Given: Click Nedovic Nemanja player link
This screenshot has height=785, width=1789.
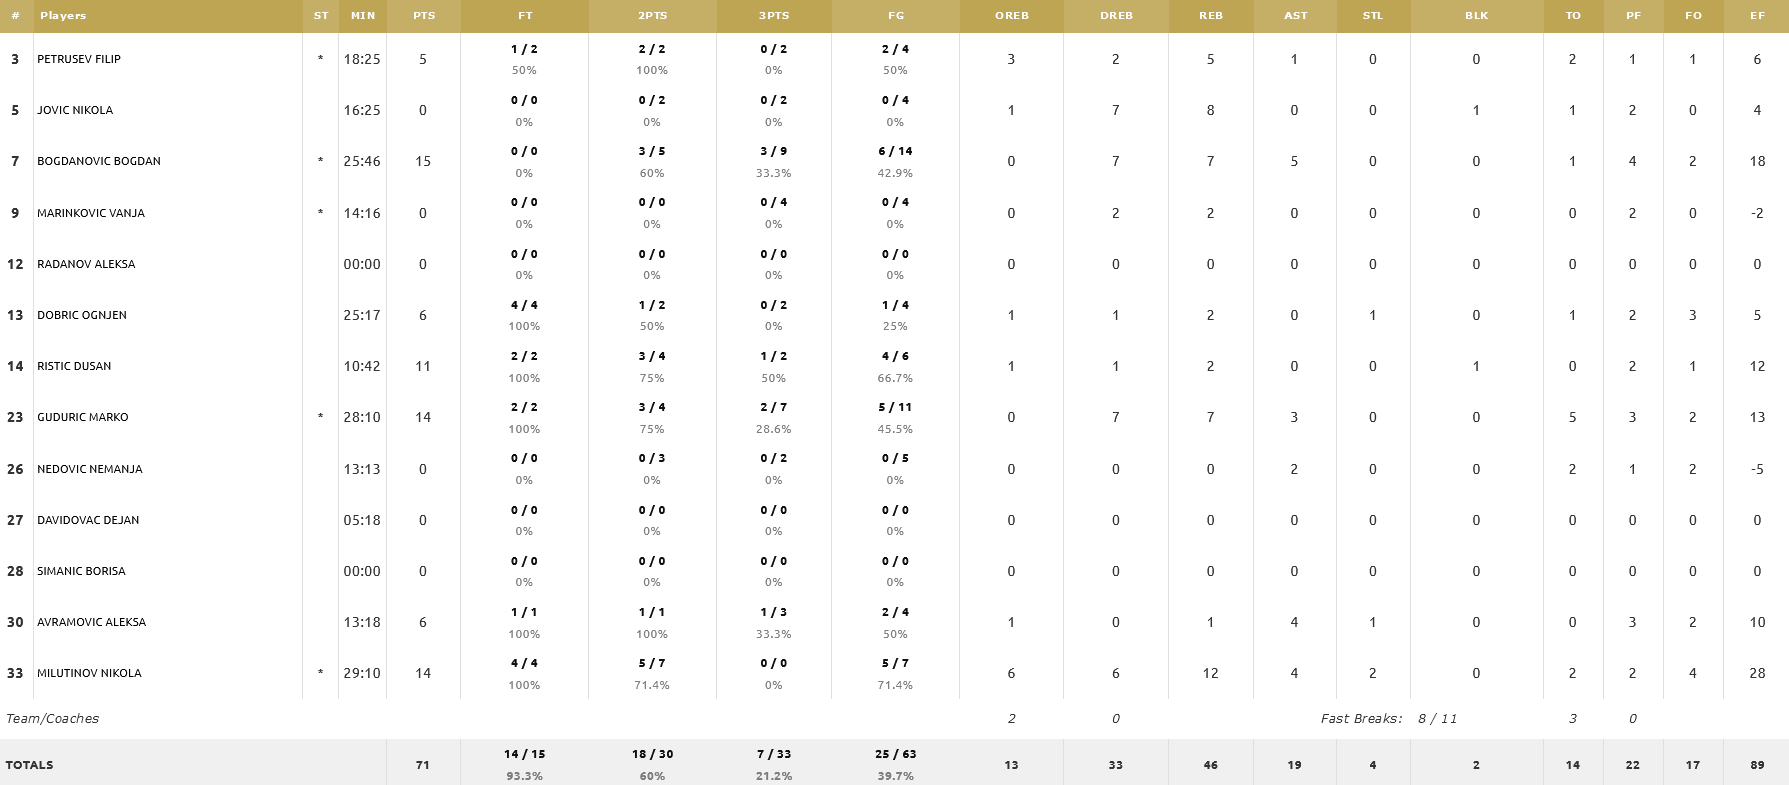Looking at the screenshot, I should [90, 469].
